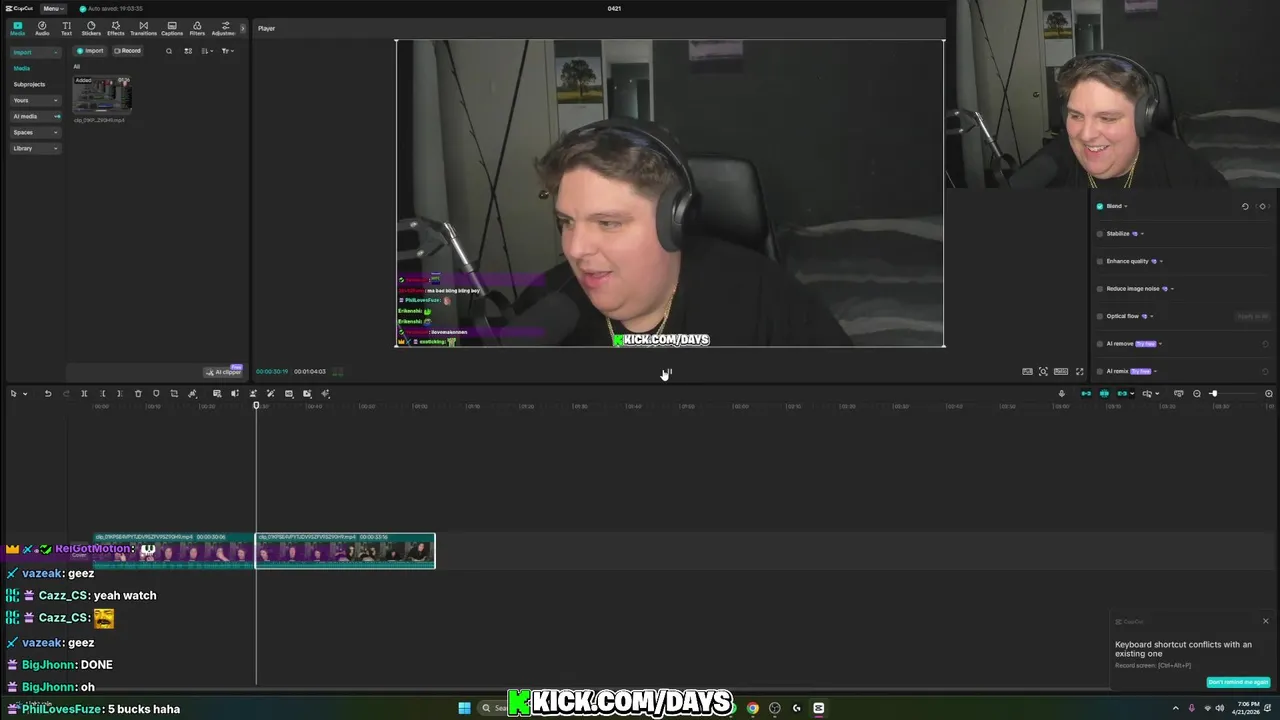Pause the player with play/pause control
The height and width of the screenshot is (720, 1280).
pyautogui.click(x=668, y=372)
